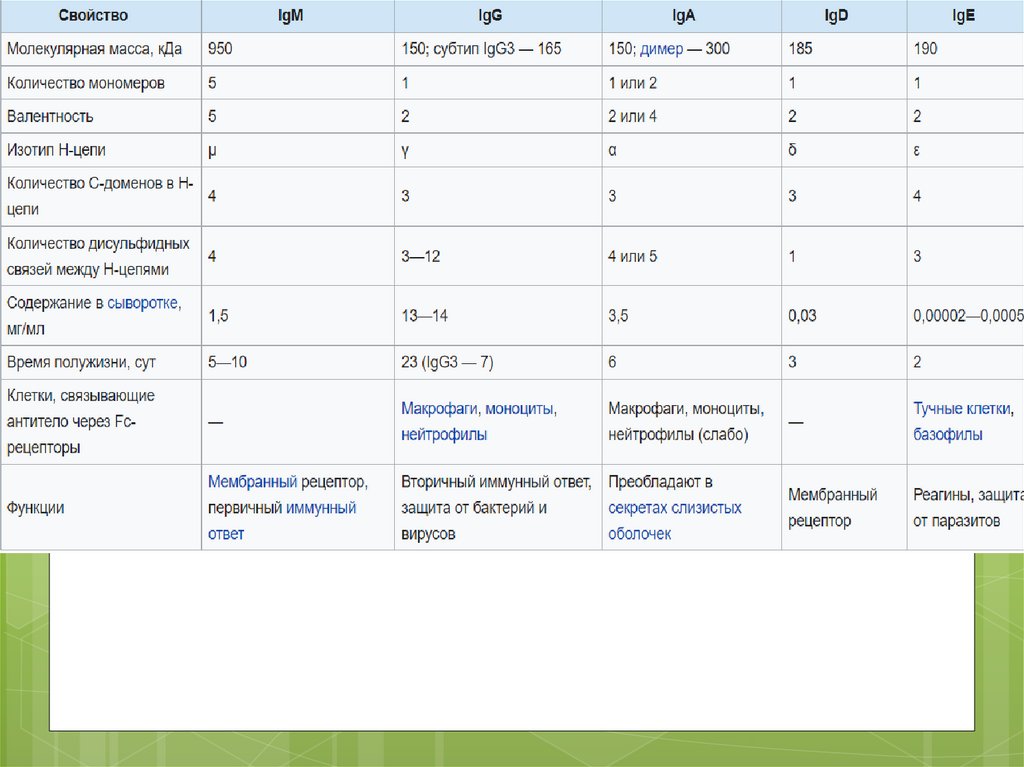Click the serum value '1,5'
The width and height of the screenshot is (1024, 767).
pyautogui.click(x=218, y=316)
